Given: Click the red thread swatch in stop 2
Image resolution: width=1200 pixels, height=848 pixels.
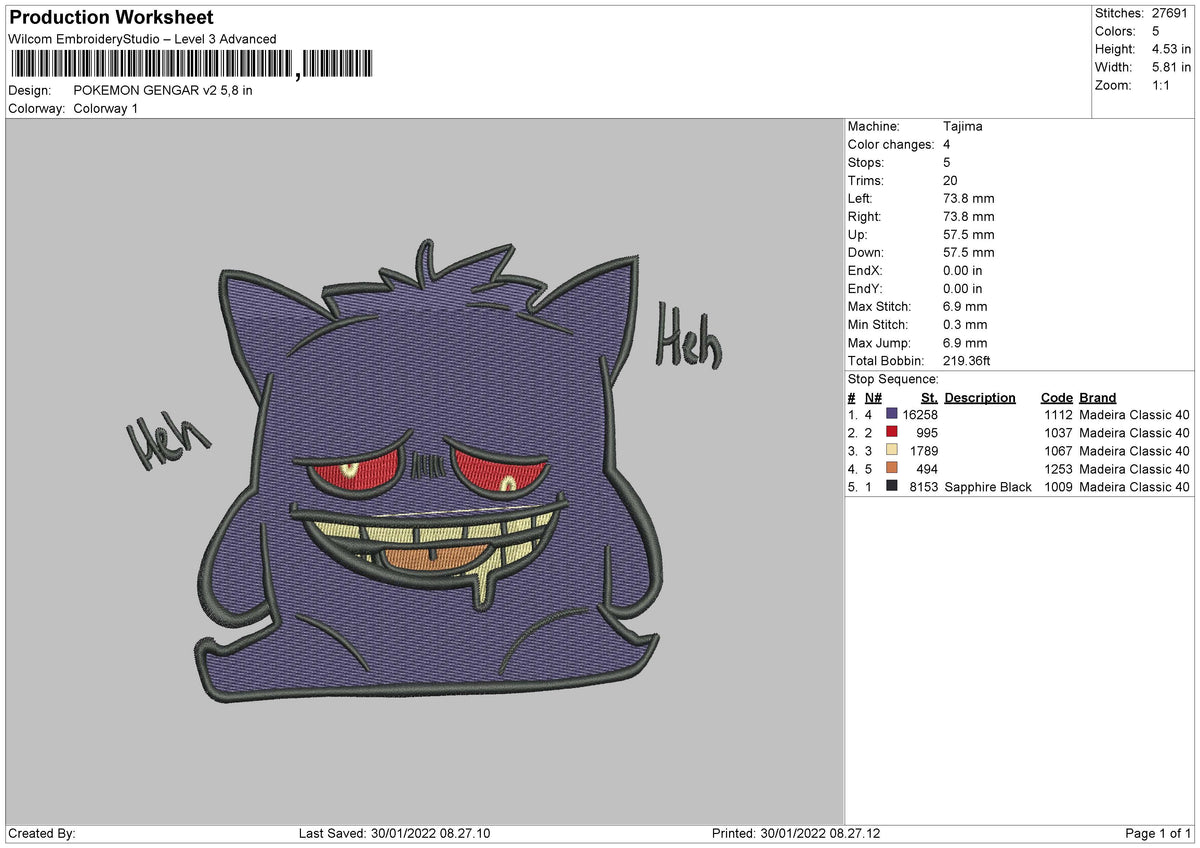Looking at the screenshot, I should tap(892, 433).
